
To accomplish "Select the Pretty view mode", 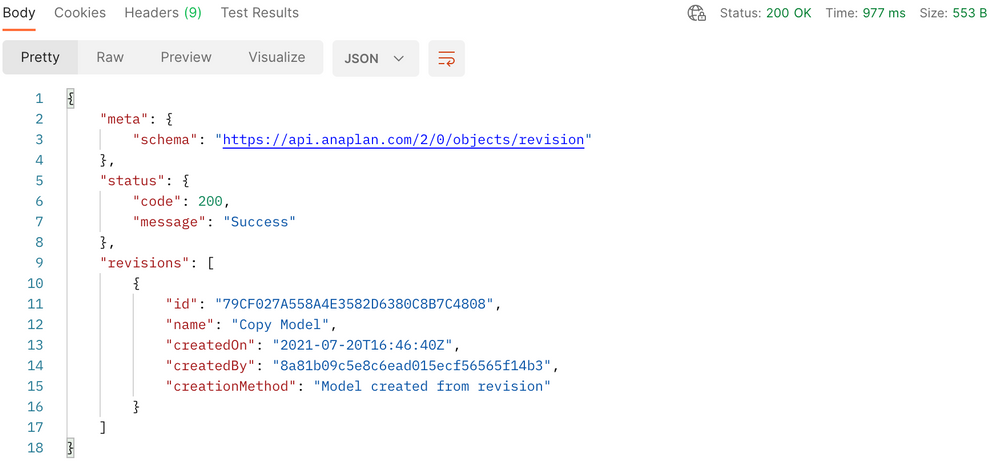I will click(x=40, y=57).
